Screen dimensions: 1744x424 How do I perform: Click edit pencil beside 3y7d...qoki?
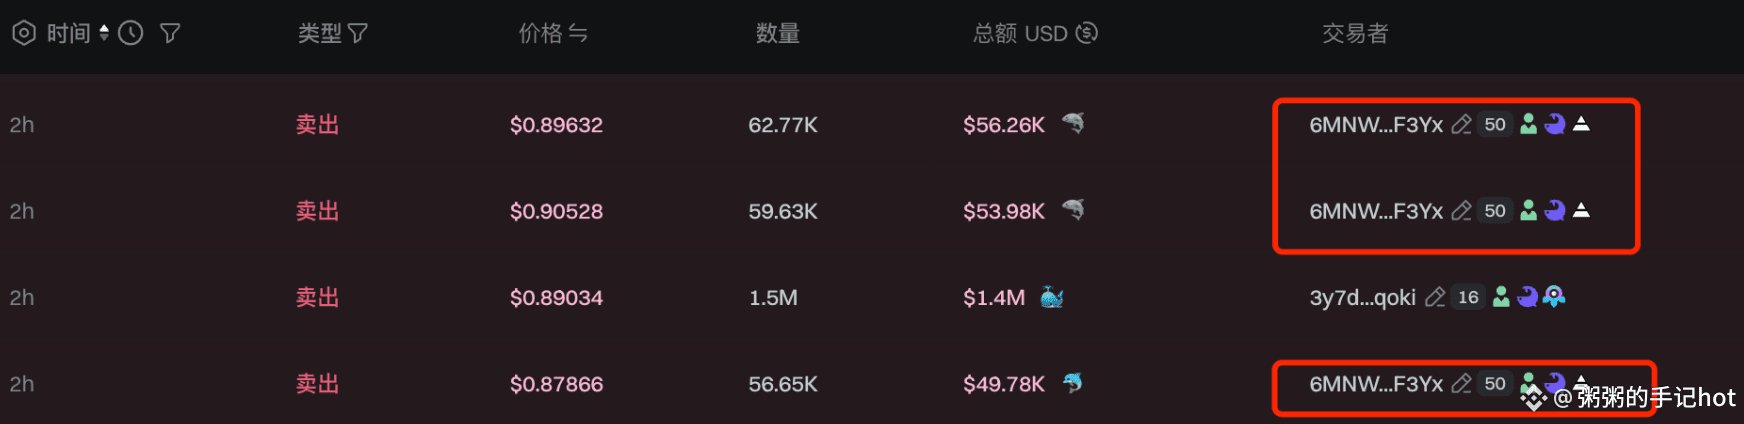[x=1435, y=298]
